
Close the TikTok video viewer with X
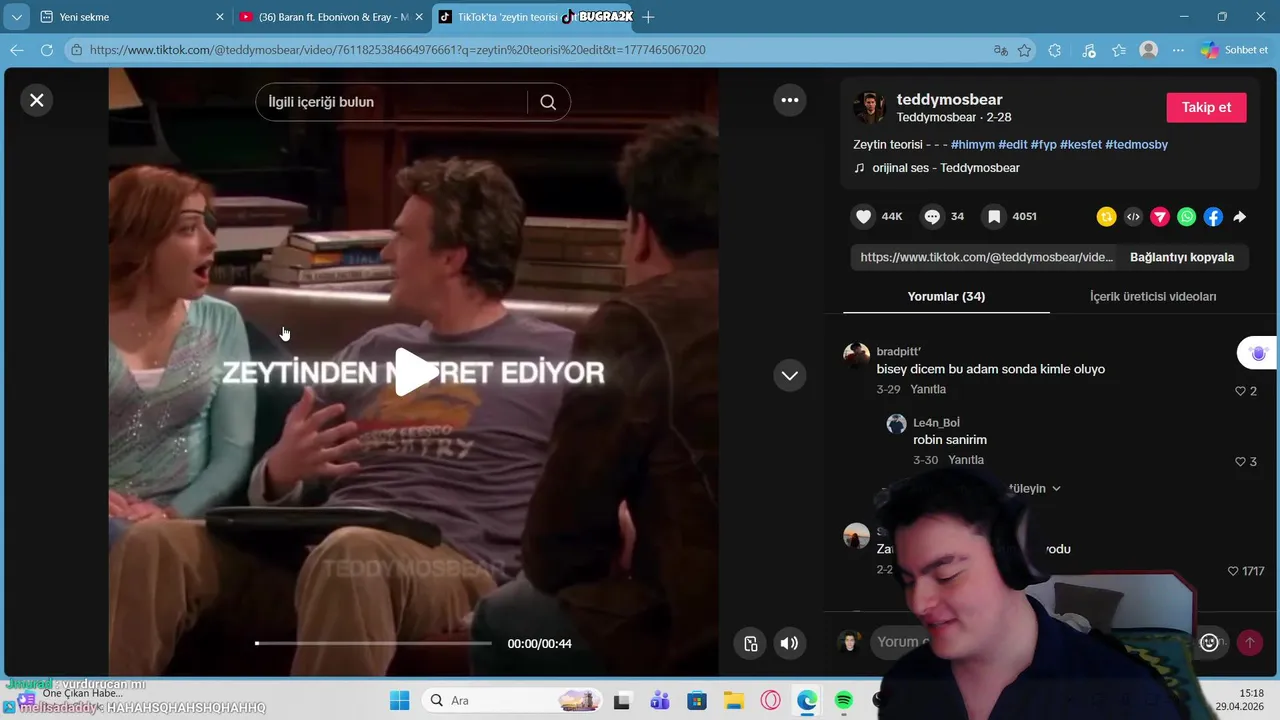pyautogui.click(x=37, y=100)
